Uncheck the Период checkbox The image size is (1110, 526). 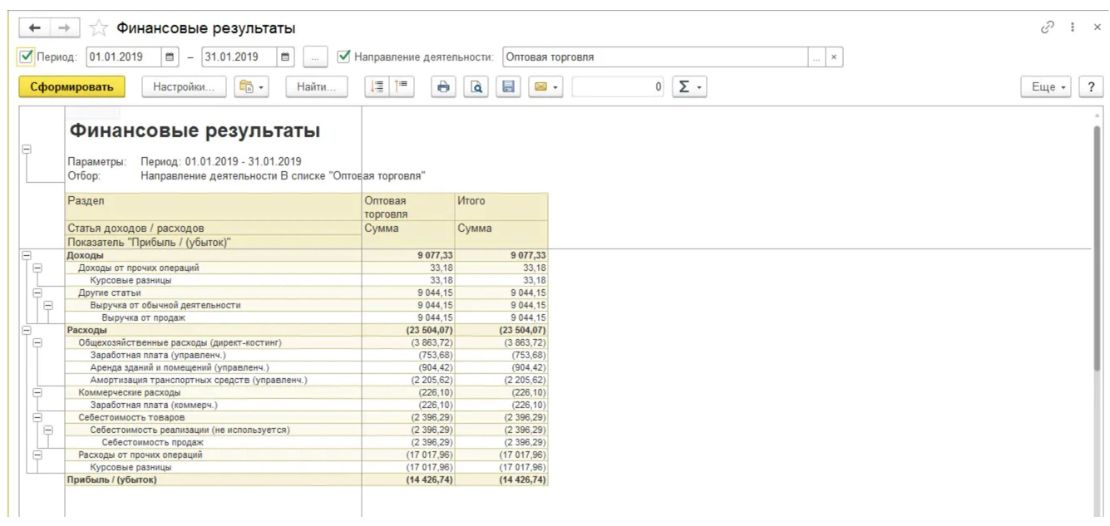pyautogui.click(x=28, y=57)
